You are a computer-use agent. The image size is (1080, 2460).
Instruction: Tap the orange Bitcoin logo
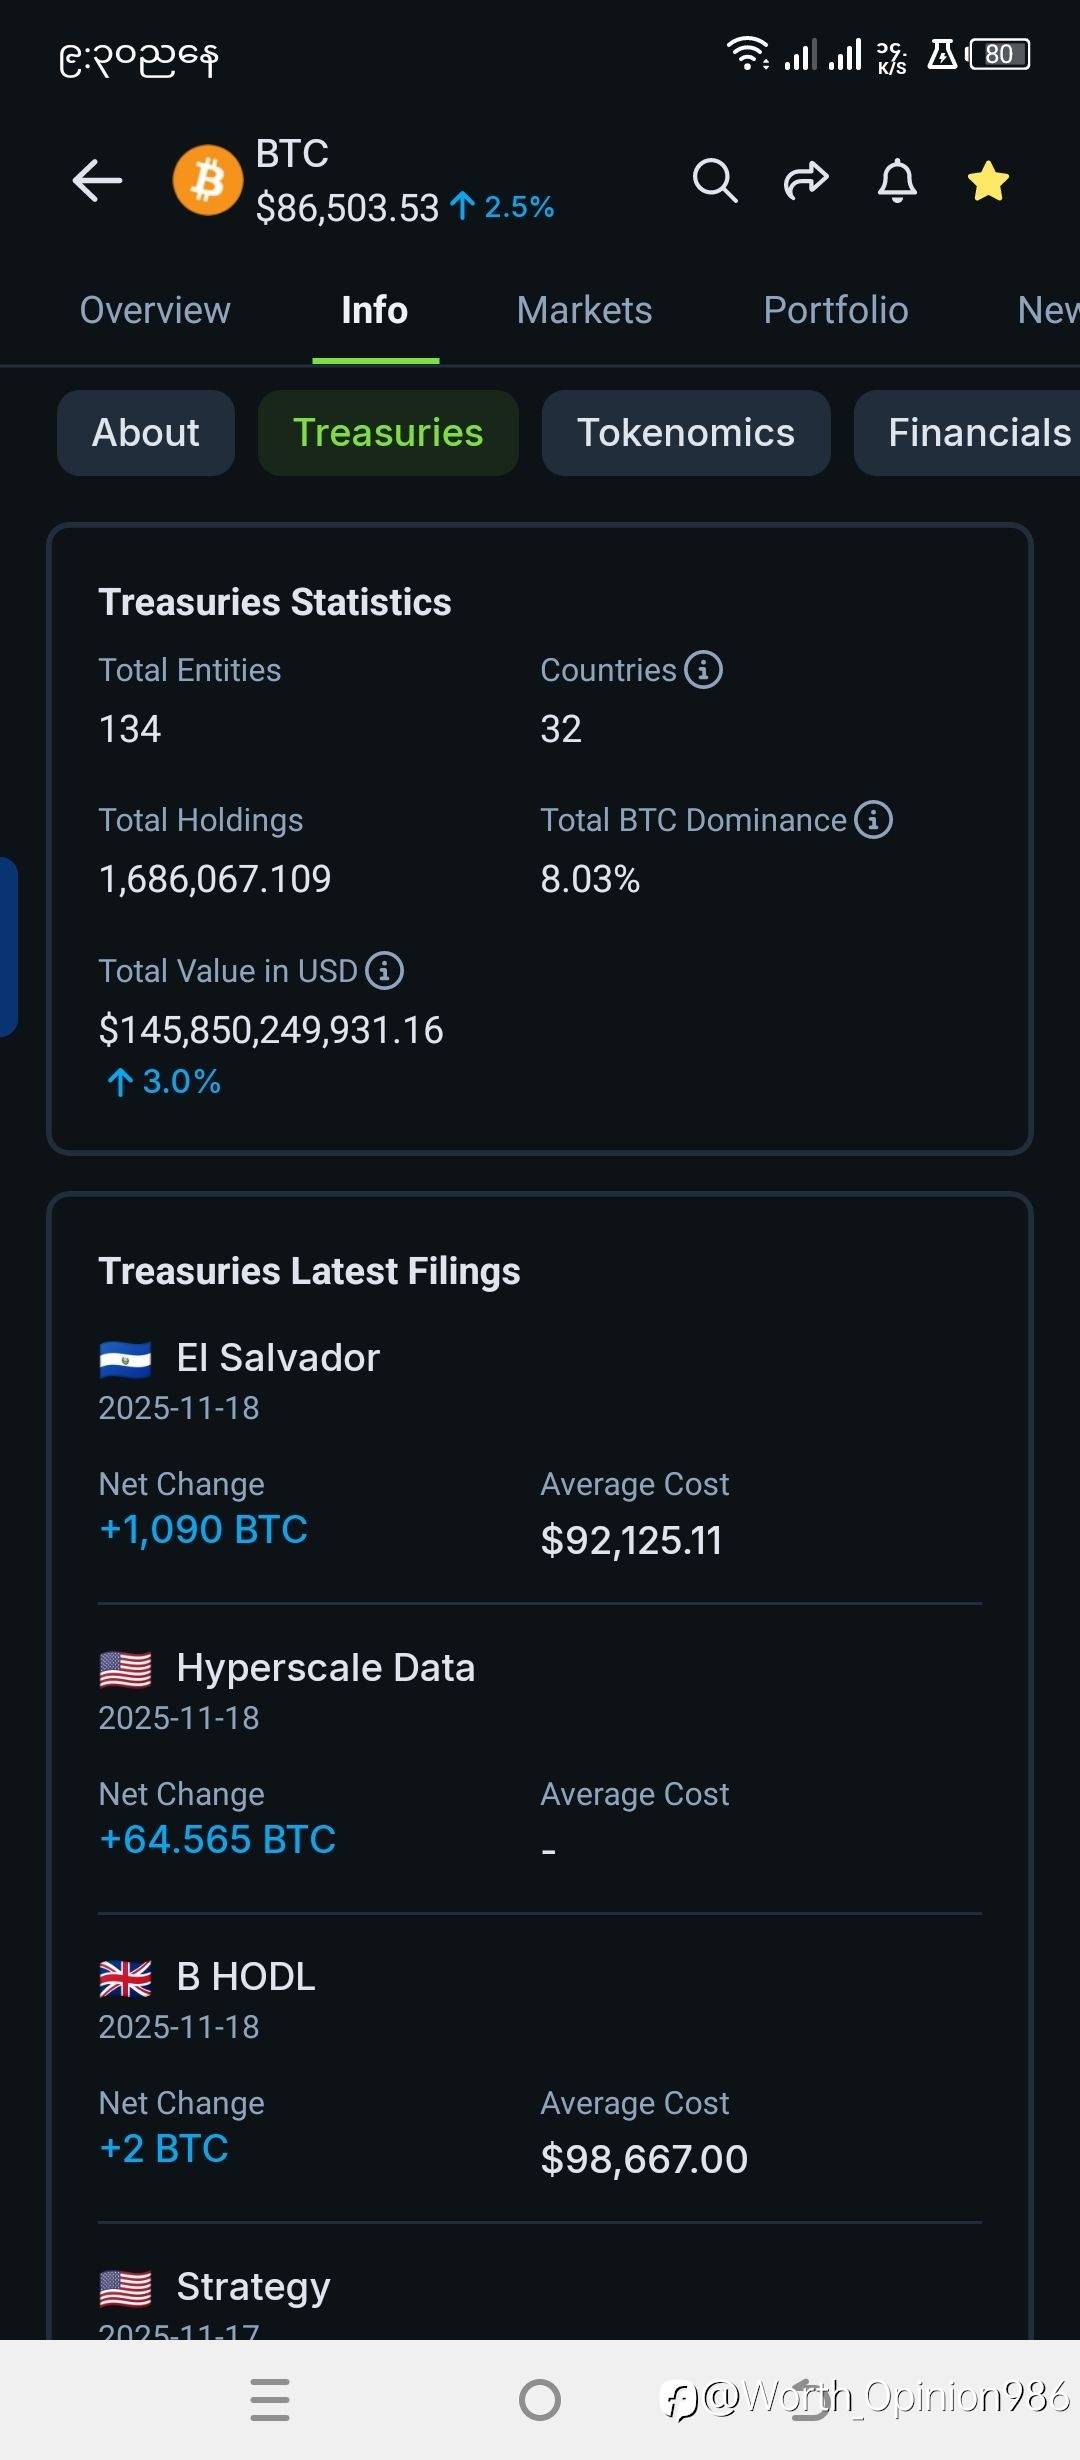point(208,181)
